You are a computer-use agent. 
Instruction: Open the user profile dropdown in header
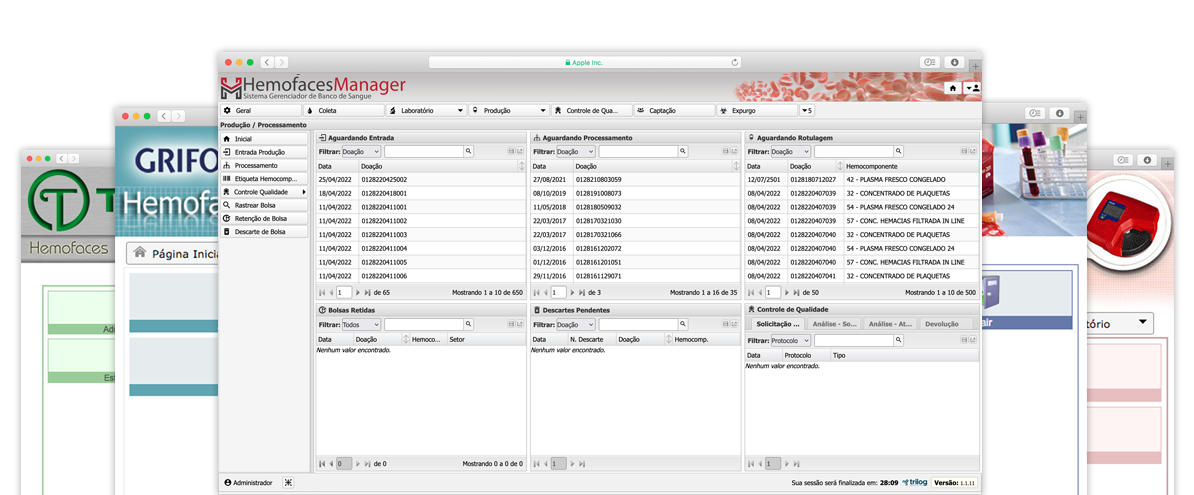click(x=972, y=88)
